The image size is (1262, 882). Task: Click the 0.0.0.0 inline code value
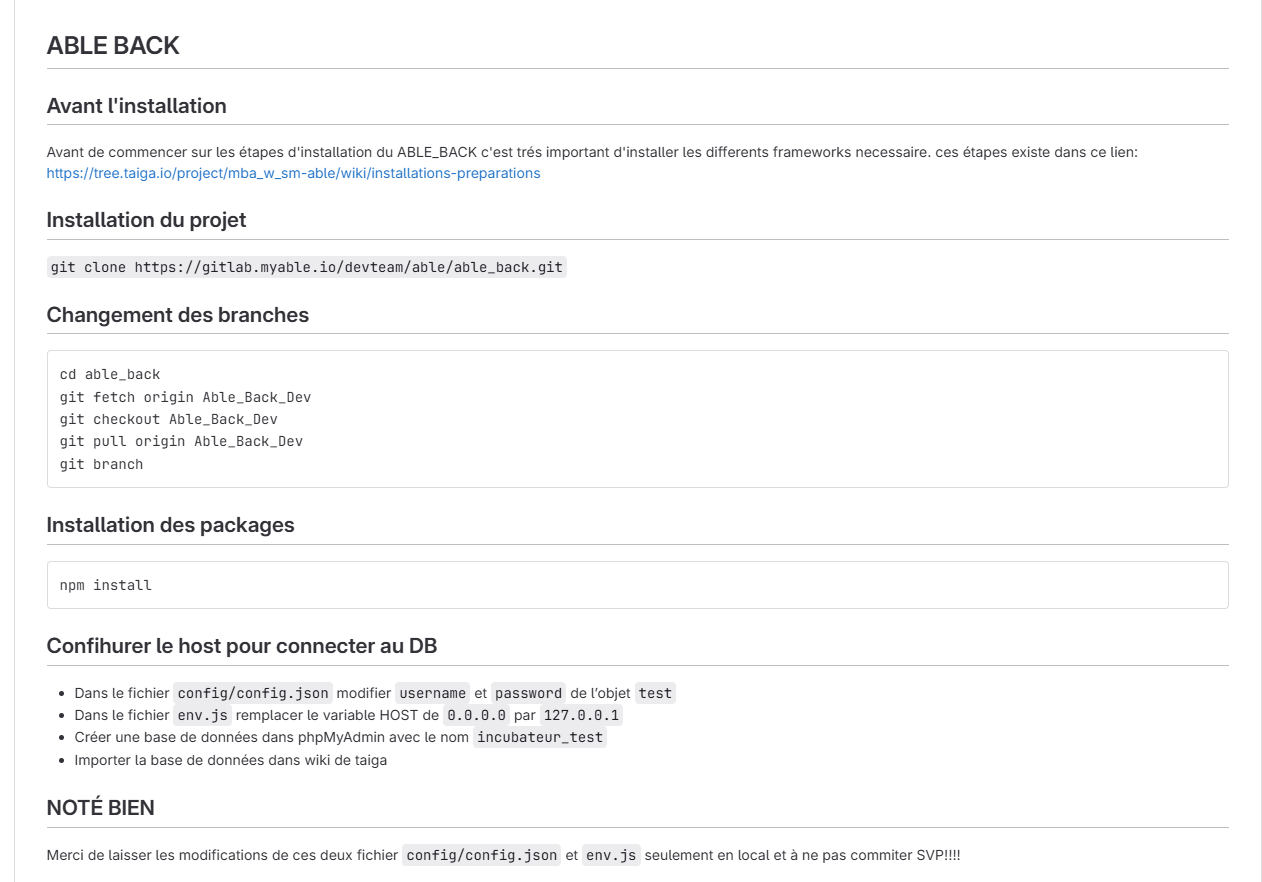click(x=477, y=716)
